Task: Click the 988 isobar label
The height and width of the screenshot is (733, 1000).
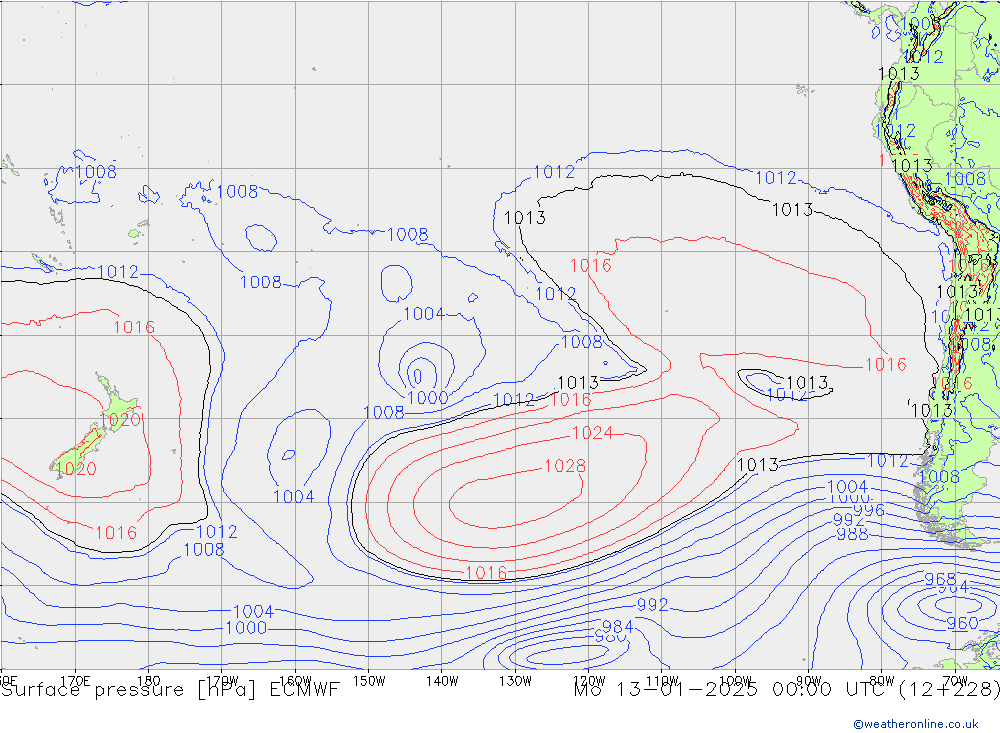Action: tap(852, 534)
